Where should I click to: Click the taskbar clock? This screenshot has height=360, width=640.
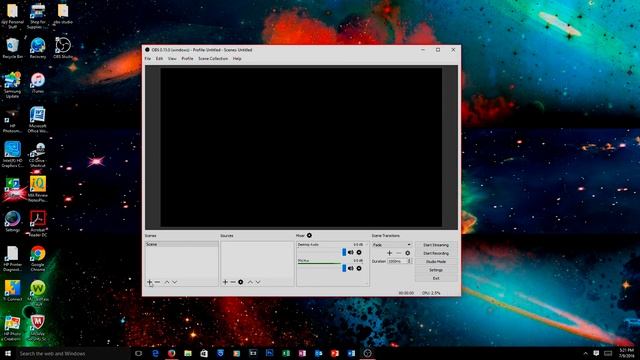(627, 353)
